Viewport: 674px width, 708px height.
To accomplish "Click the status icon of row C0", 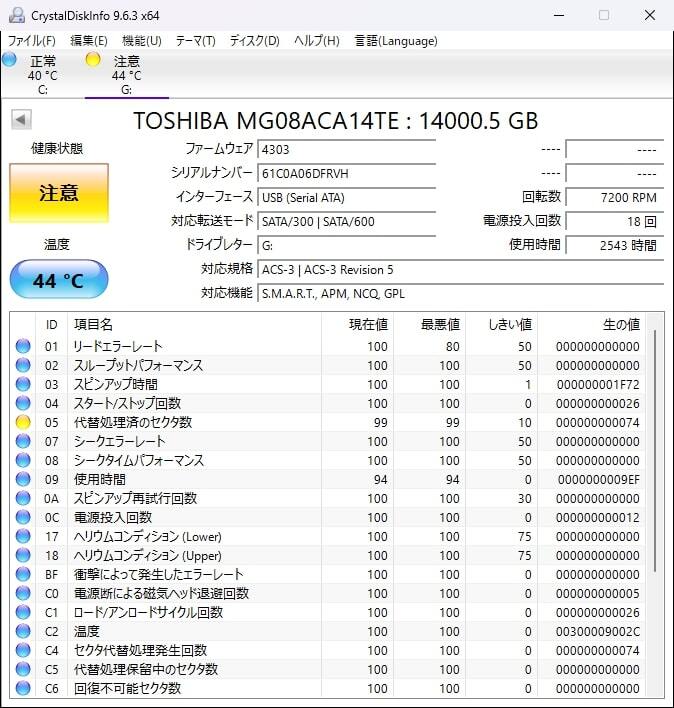I will click(x=23, y=593).
